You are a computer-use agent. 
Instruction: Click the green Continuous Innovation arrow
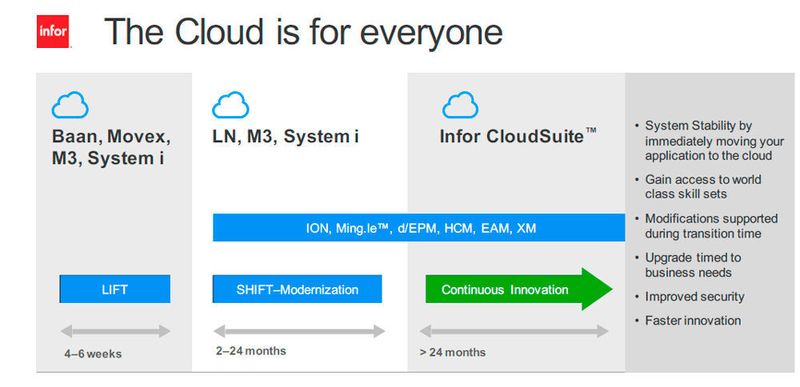click(519, 289)
